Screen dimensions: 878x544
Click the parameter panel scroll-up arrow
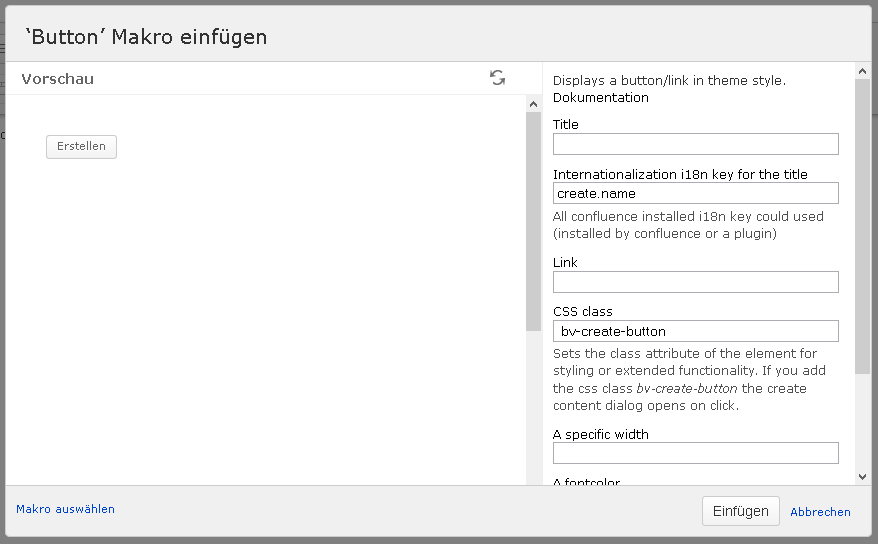click(862, 71)
